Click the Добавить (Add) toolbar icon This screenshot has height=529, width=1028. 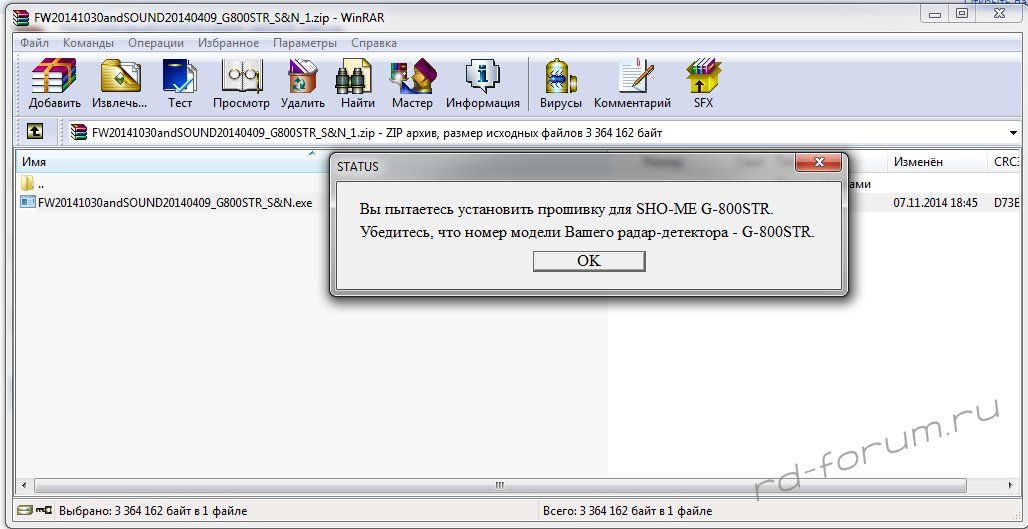click(54, 83)
